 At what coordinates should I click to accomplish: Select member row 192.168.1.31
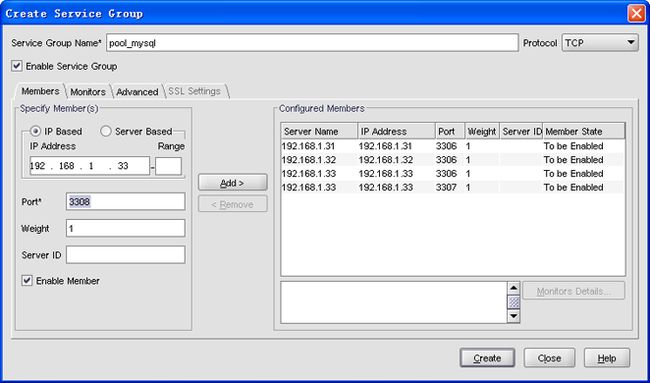click(x=452, y=146)
